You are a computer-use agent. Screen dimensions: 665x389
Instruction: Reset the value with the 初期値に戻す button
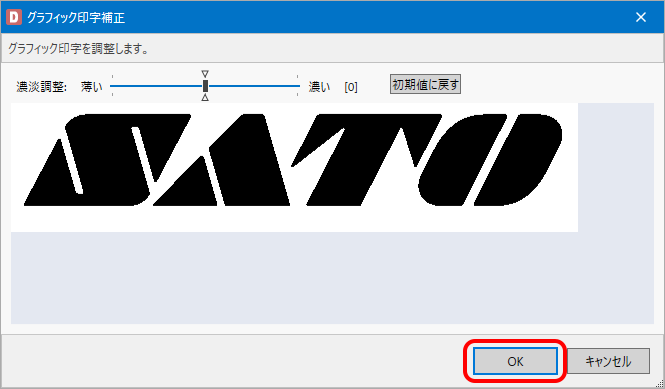pyautogui.click(x=425, y=84)
